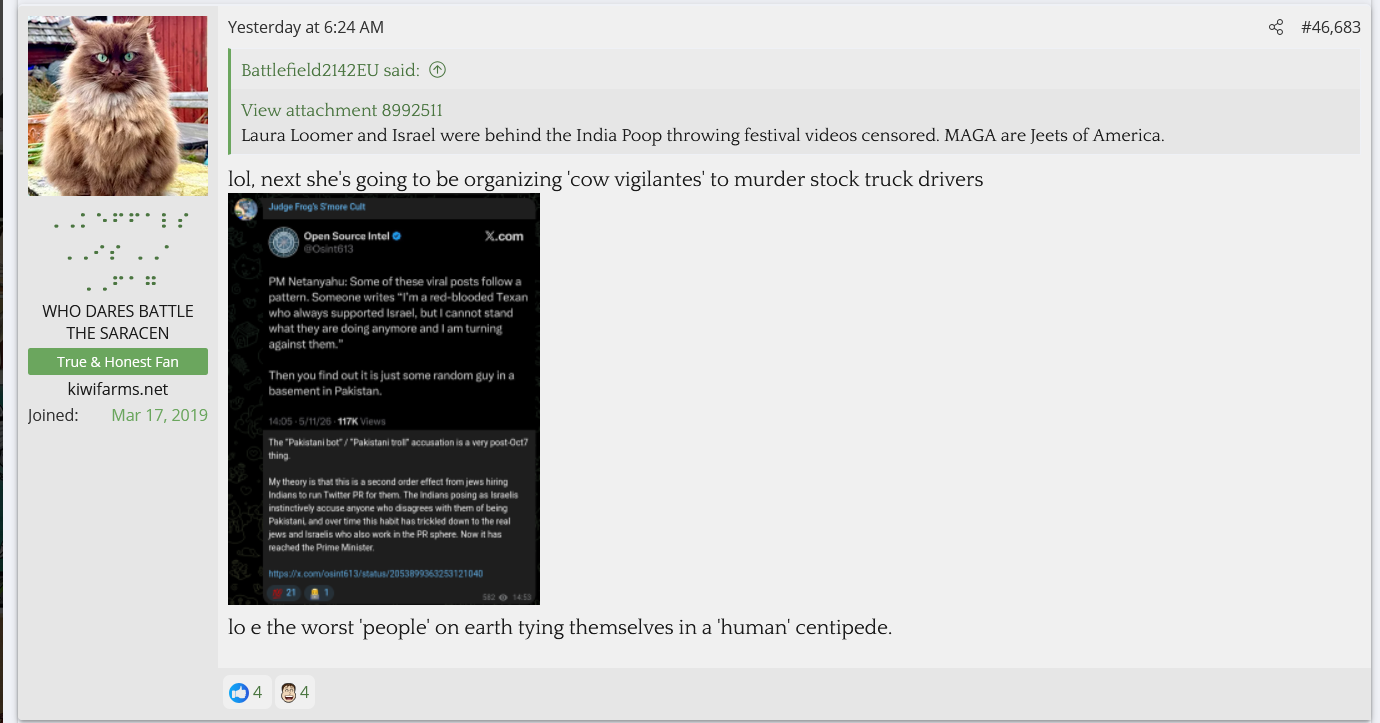Click the cartoon face reaction icon
The image size is (1380, 723).
coord(288,692)
